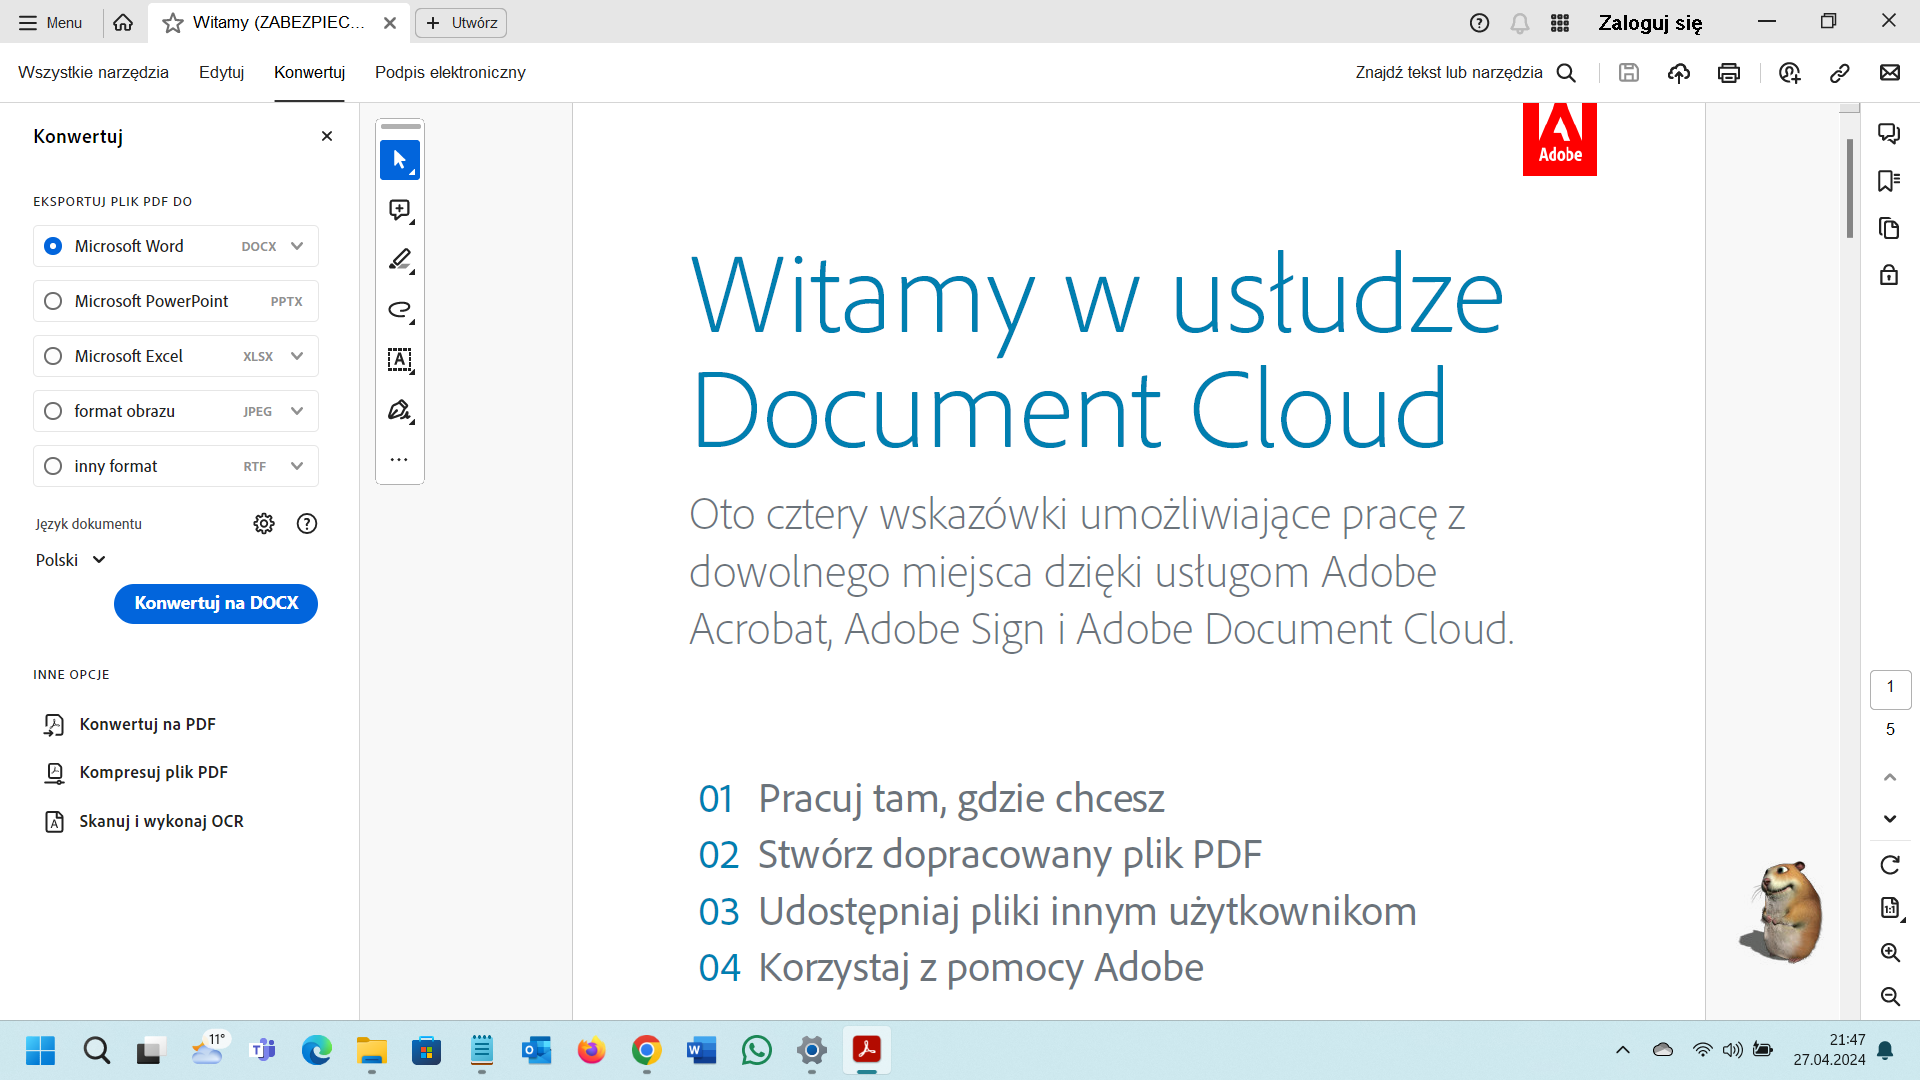Go to the Home icon

tap(123, 22)
